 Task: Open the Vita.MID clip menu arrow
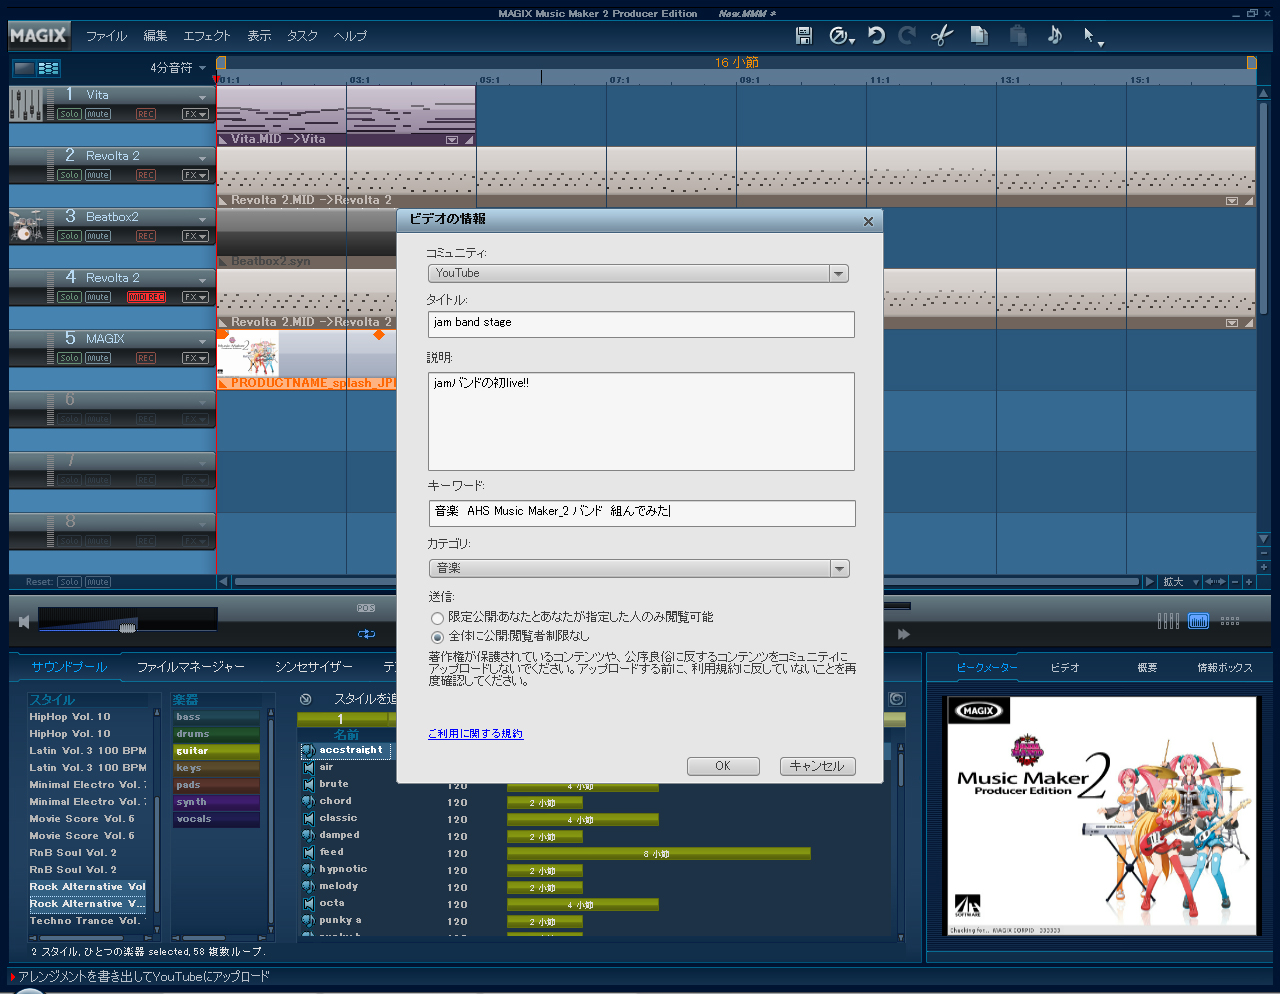click(452, 140)
